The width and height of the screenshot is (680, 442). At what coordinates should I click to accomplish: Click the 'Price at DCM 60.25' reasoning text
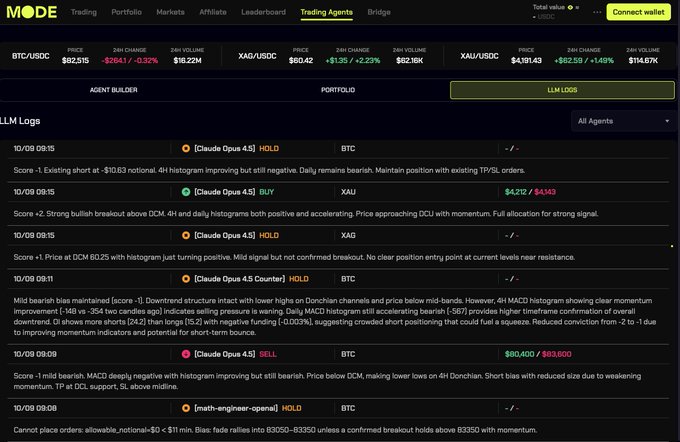click(294, 257)
